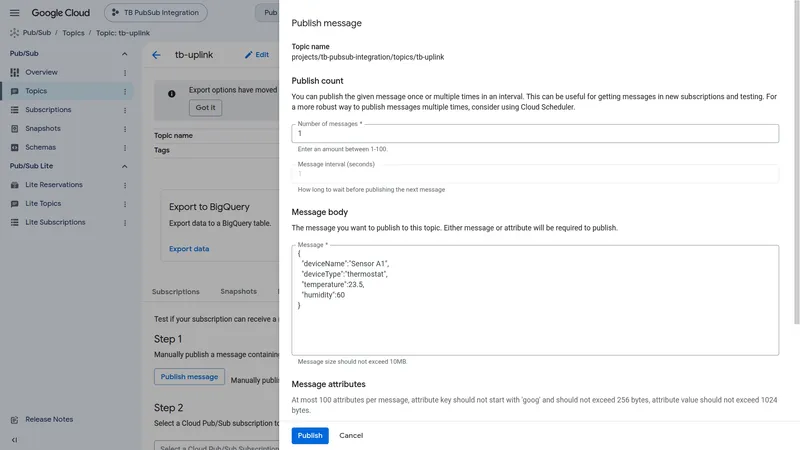The height and width of the screenshot is (450, 800).
Task: Open Lite Subscriptions in the sidebar
Action: (56, 222)
